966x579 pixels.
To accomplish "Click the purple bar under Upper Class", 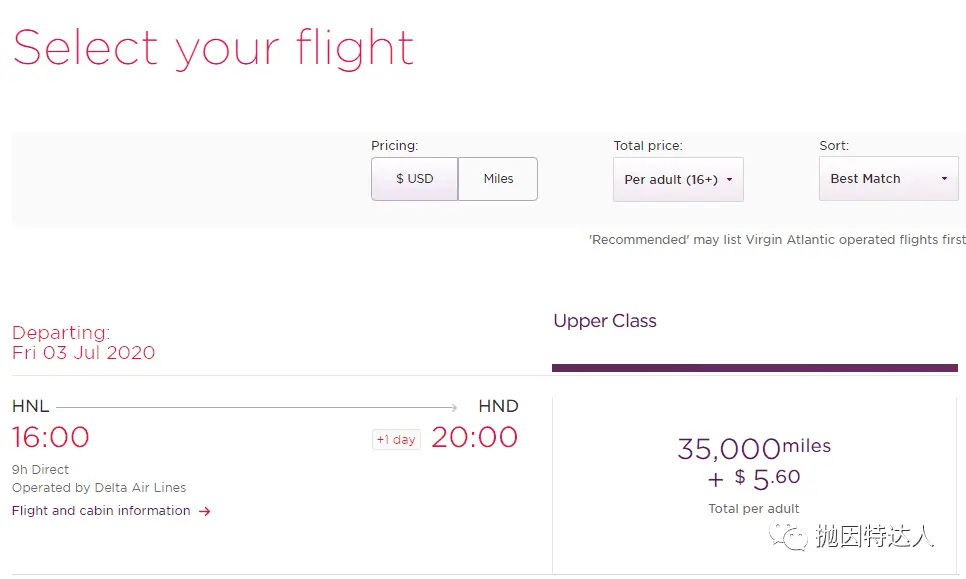I will 755,368.
